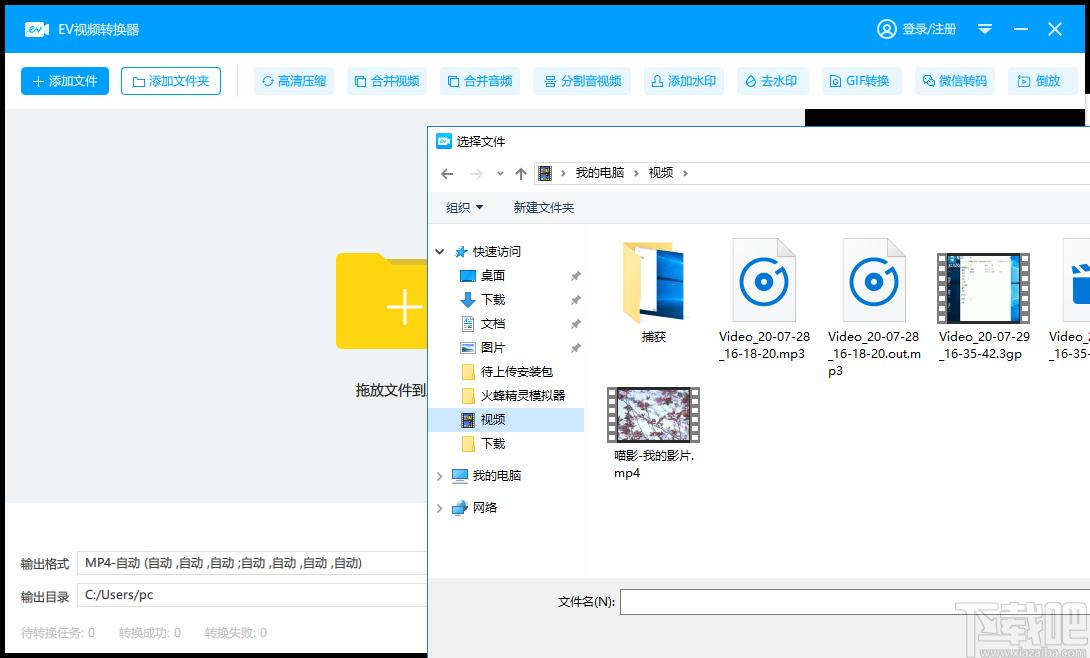This screenshot has width=1090, height=658.
Task: Open the 高清压缩 tool
Action: pos(294,81)
